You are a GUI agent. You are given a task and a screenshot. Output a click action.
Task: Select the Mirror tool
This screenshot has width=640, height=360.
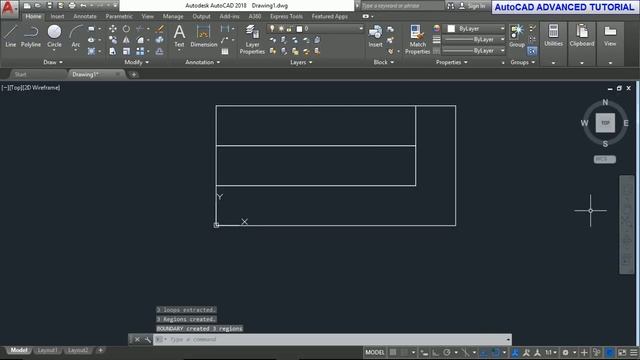tap(126, 40)
